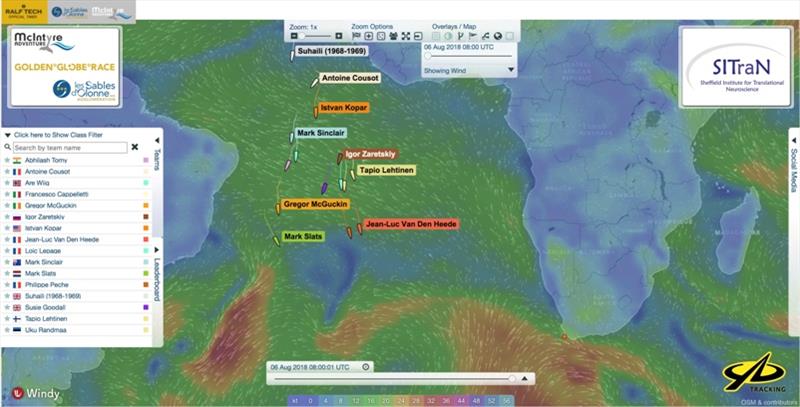Click the clock icon beside playback time
This screenshot has width=800, height=407.
(365, 367)
